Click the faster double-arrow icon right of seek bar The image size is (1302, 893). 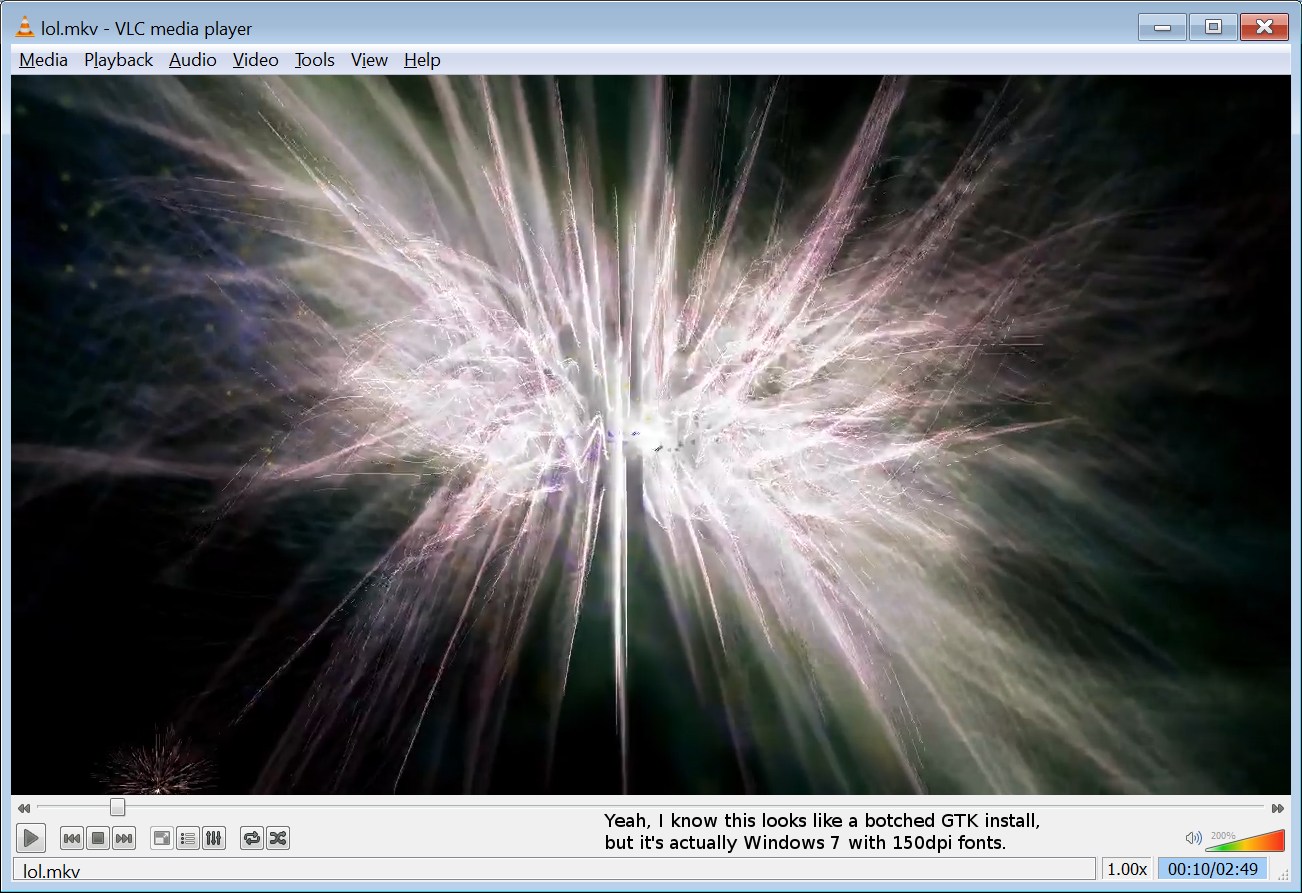(1278, 808)
